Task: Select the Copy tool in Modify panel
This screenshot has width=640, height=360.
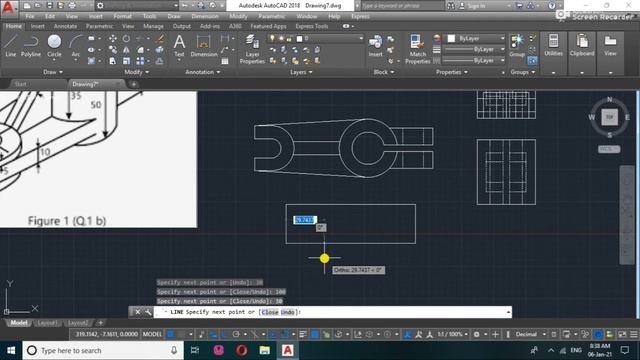Action: coord(113,50)
